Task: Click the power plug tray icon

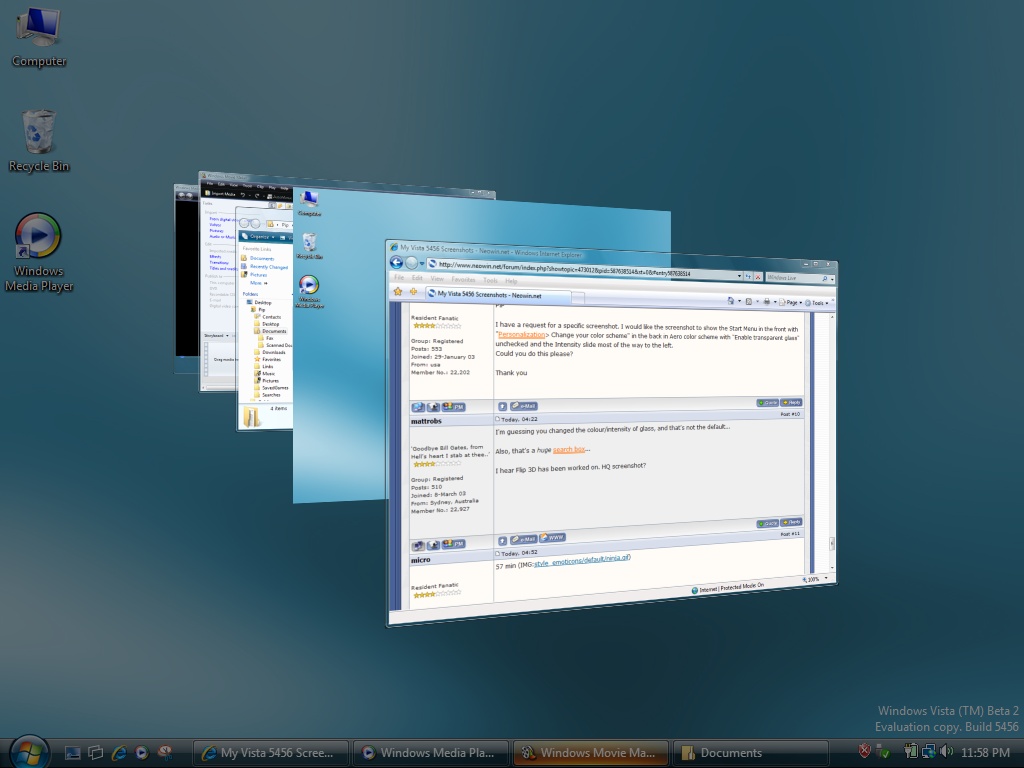Action: coord(910,752)
